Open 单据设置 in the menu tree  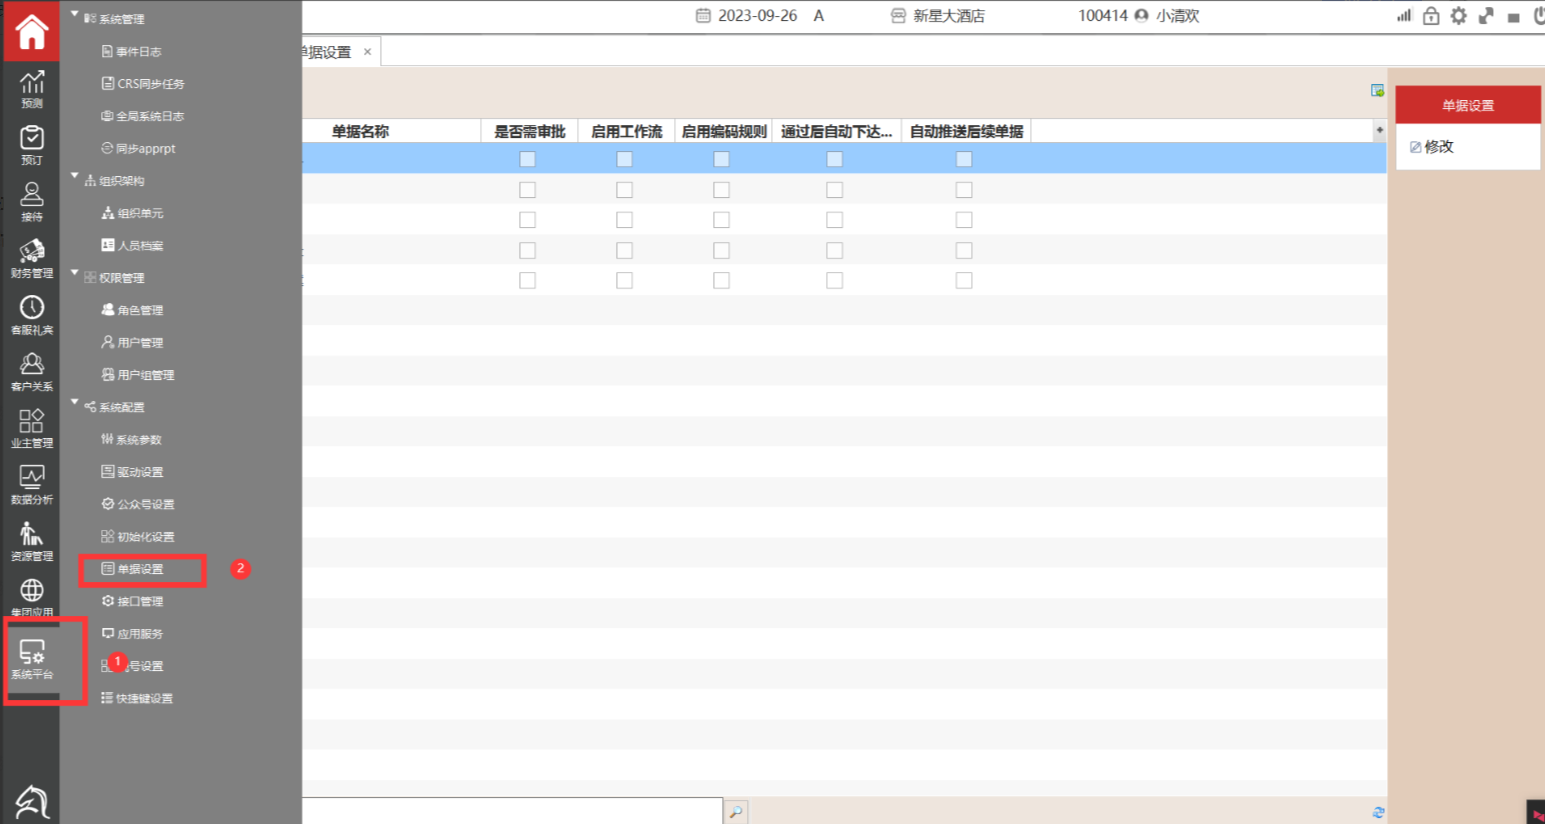pyautogui.click(x=140, y=569)
